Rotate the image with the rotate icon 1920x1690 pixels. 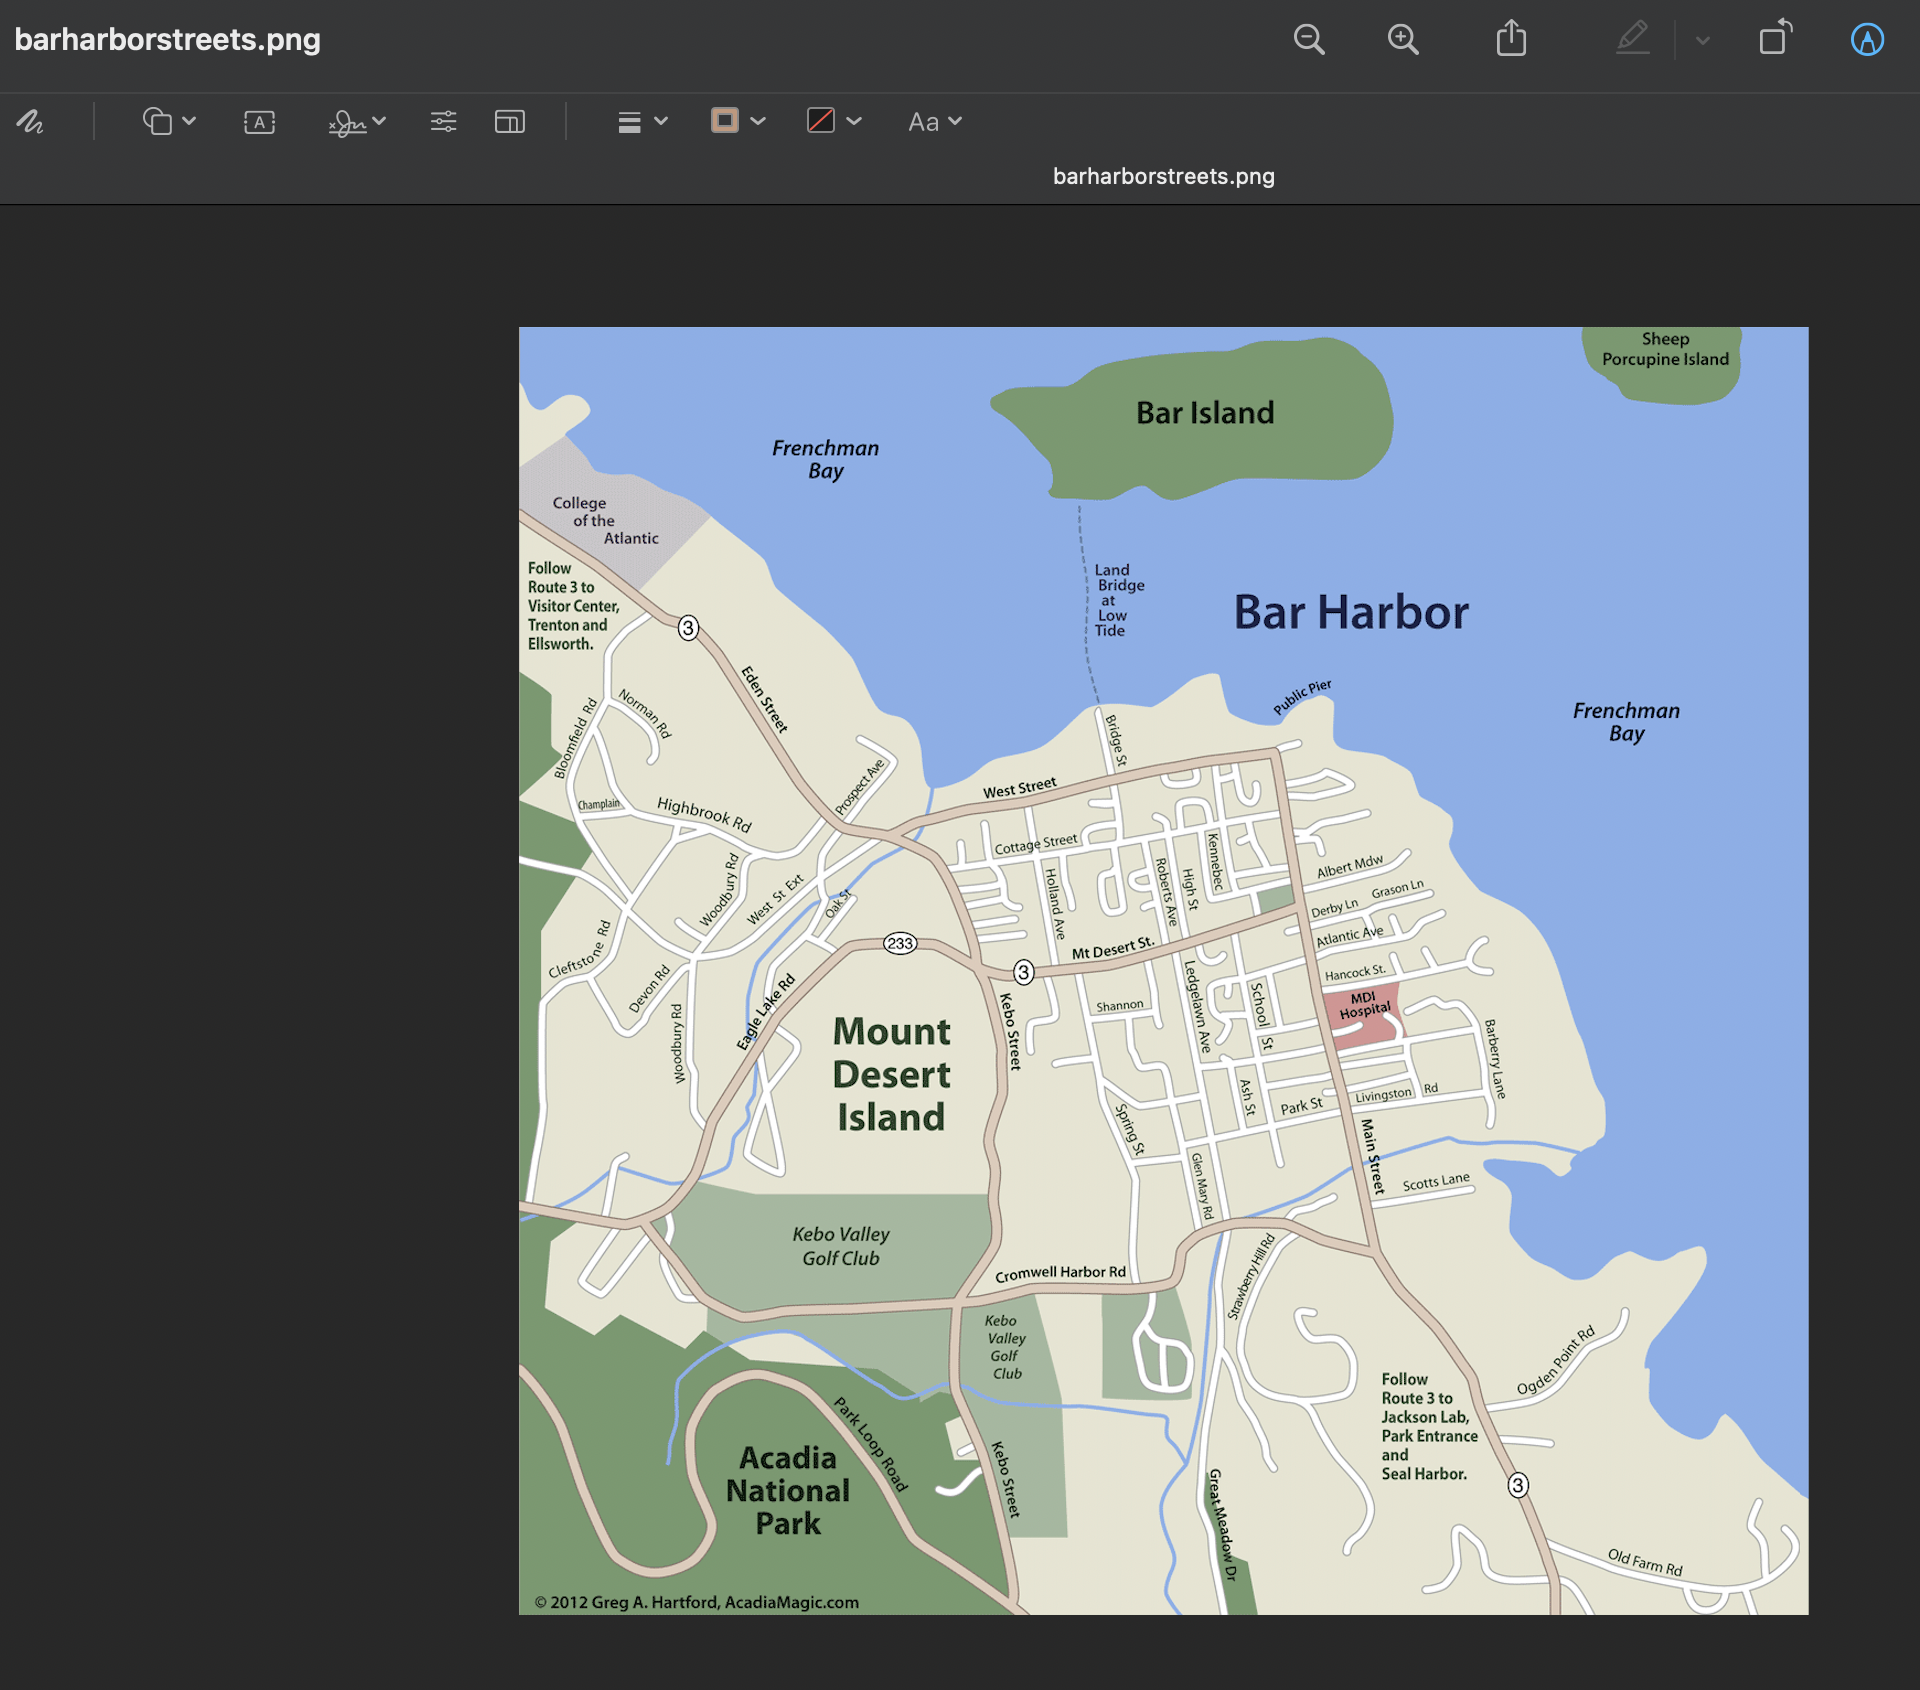tap(1776, 38)
